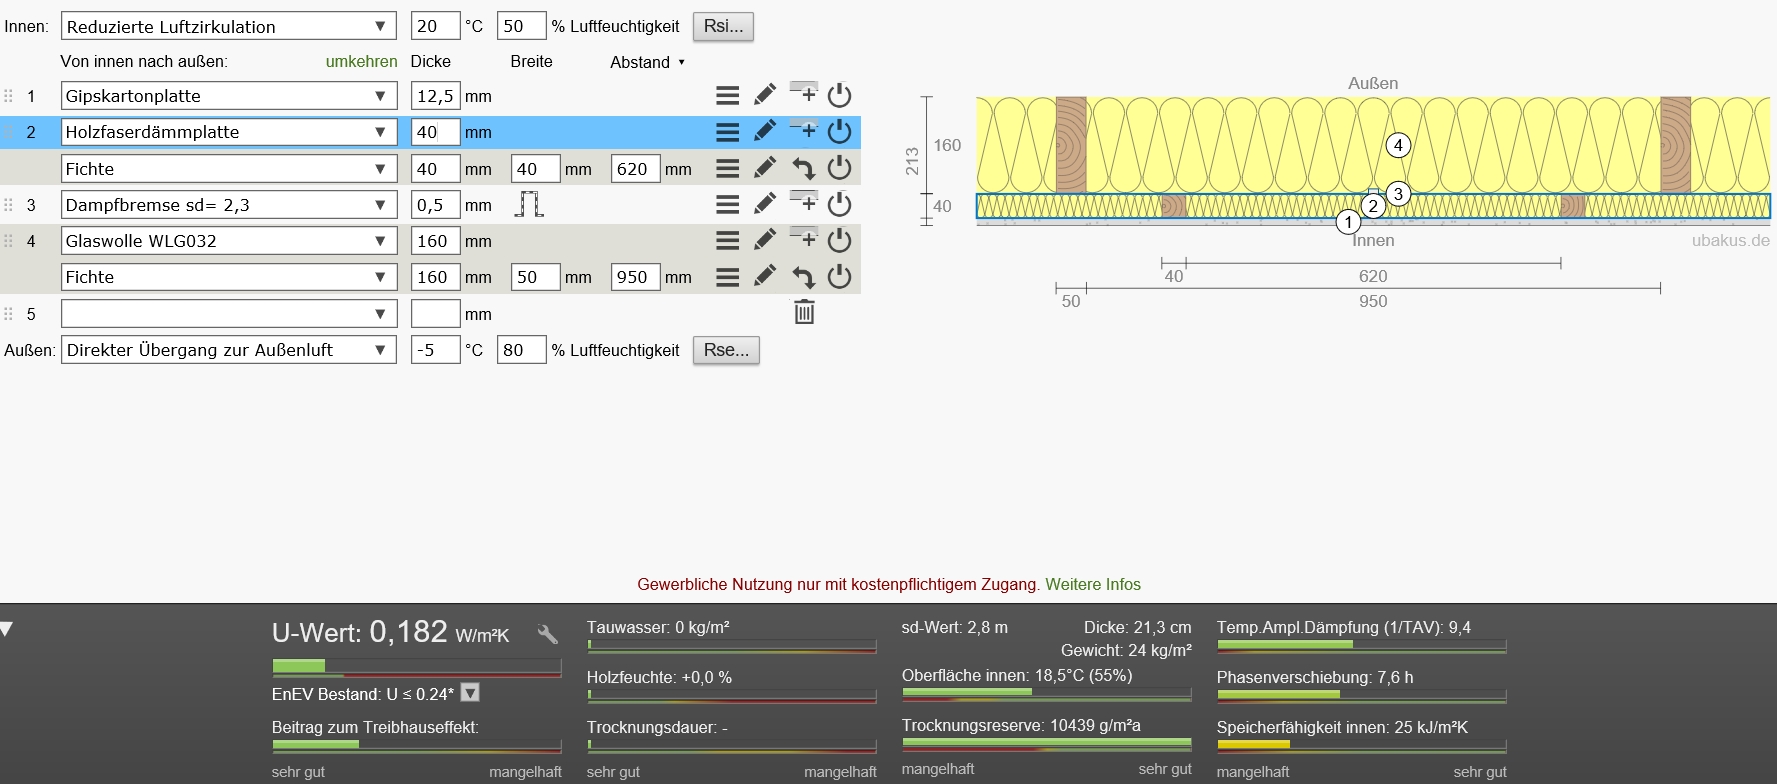Open the Fichte dropdown under Holzfaserdämmplatte
This screenshot has width=1777, height=784.
point(229,169)
